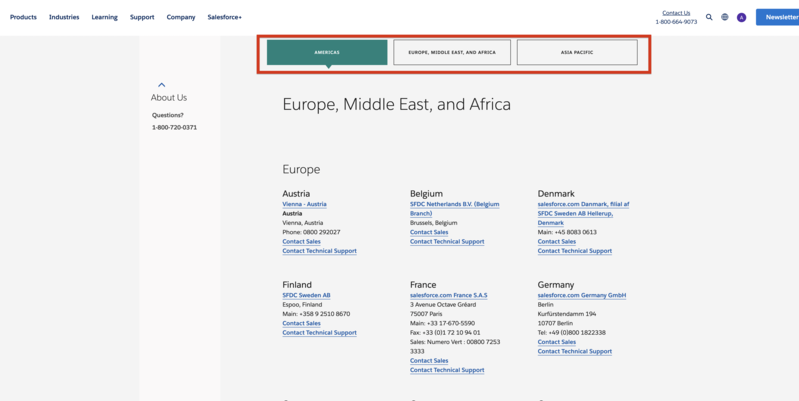The width and height of the screenshot is (799, 401).
Task: Open SFDC Sweden AB link under Finland
Action: coord(306,296)
